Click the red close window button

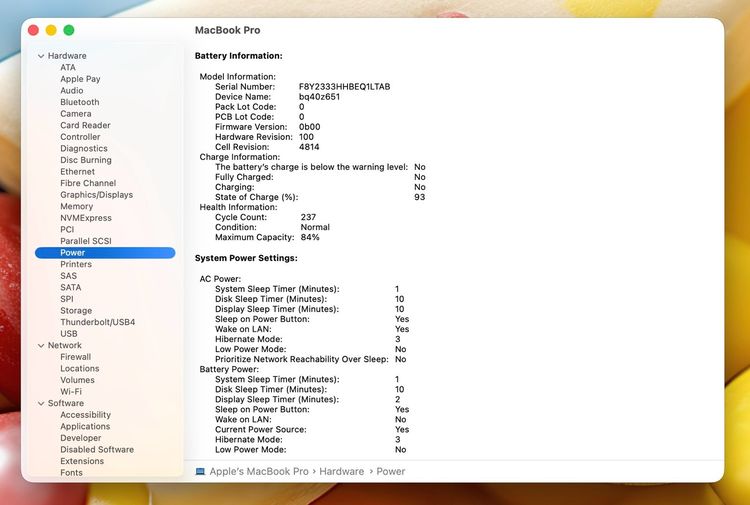click(x=33, y=30)
